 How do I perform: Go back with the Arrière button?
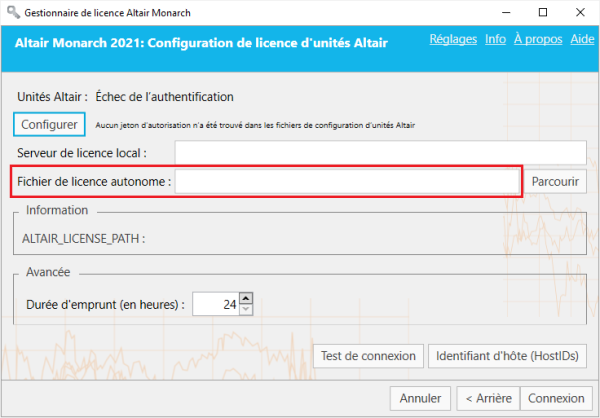click(487, 398)
